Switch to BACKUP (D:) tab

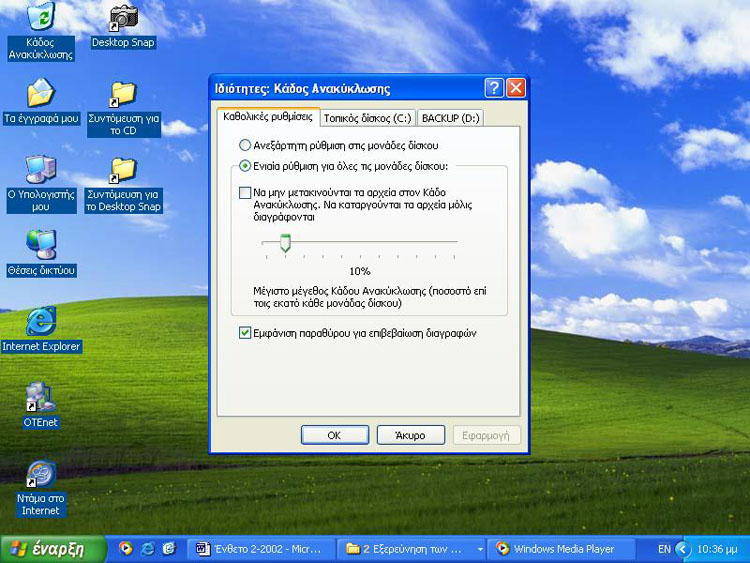tap(451, 118)
